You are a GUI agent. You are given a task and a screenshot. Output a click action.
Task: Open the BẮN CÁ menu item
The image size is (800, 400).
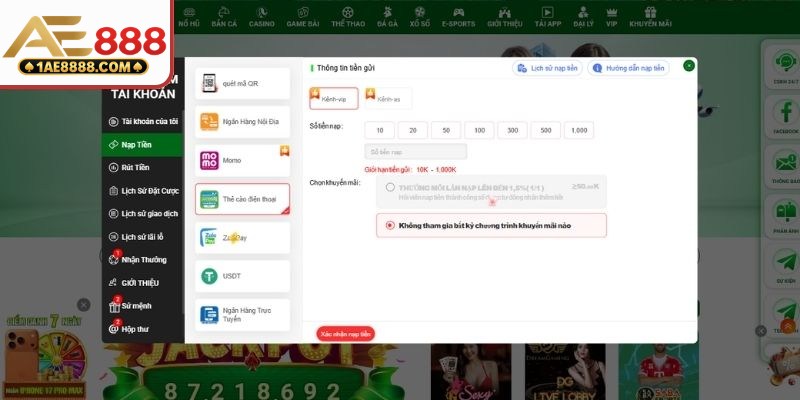pyautogui.click(x=224, y=18)
